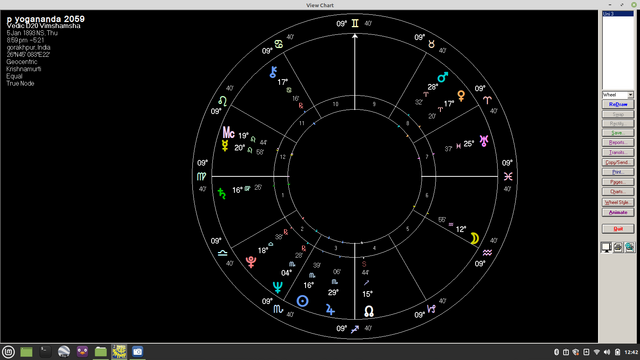Screen dimensions: 640x360
Task: Open the Pages button
Action: click(618, 182)
